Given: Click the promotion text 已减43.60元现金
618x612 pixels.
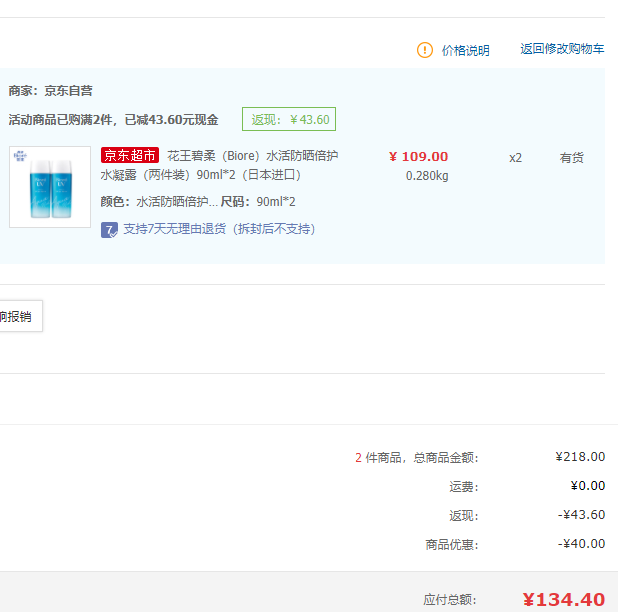Looking at the screenshot, I should pyautogui.click(x=171, y=119).
